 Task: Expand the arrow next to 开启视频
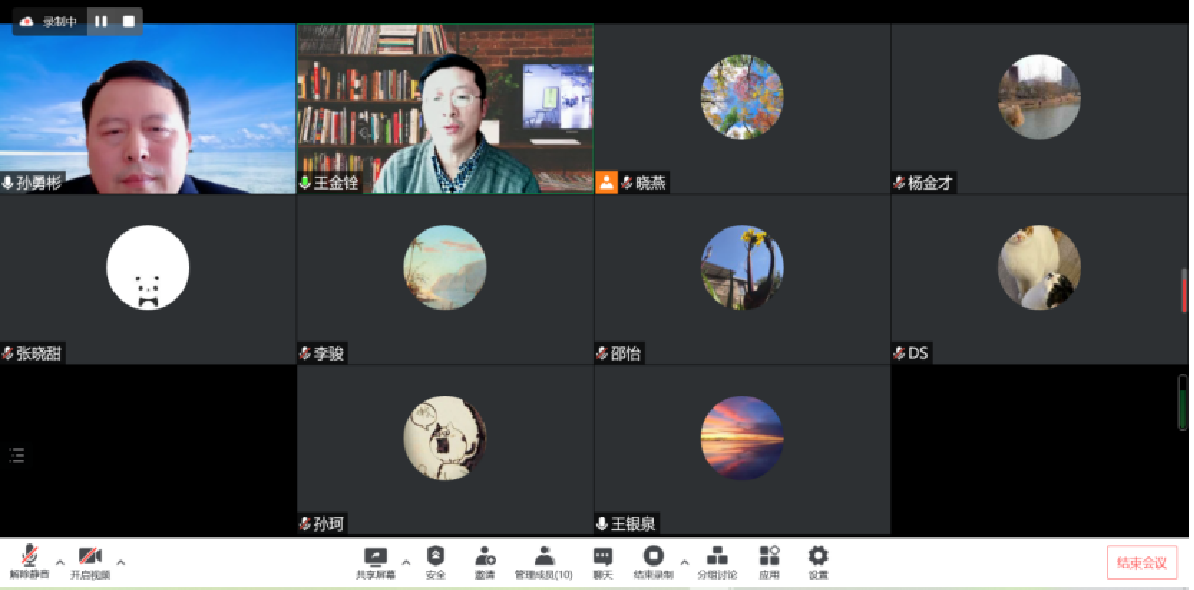click(121, 561)
